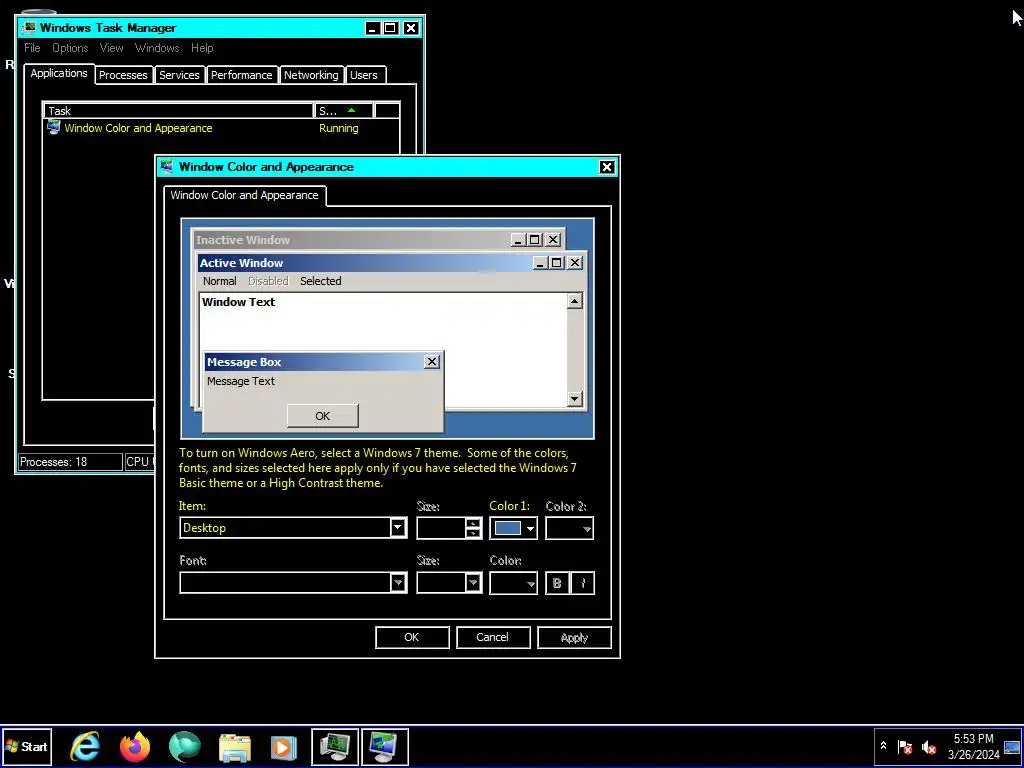Viewport: 1024px width, 768px height.
Task: Select the Window Color and Appearance dialog tab
Action: (244, 195)
